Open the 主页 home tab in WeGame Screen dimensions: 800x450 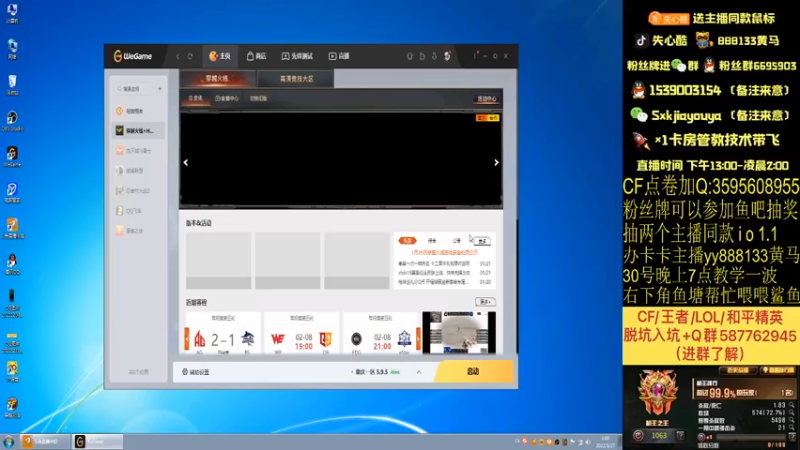[220, 56]
